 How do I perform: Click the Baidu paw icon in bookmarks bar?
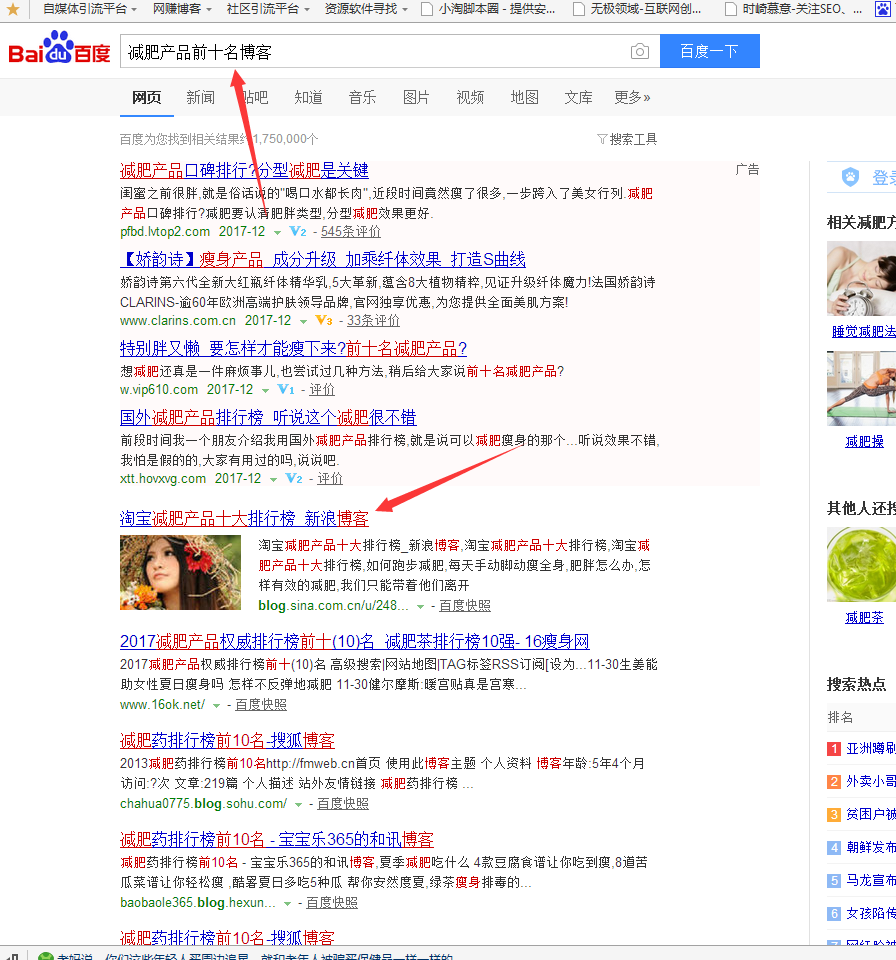click(883, 9)
